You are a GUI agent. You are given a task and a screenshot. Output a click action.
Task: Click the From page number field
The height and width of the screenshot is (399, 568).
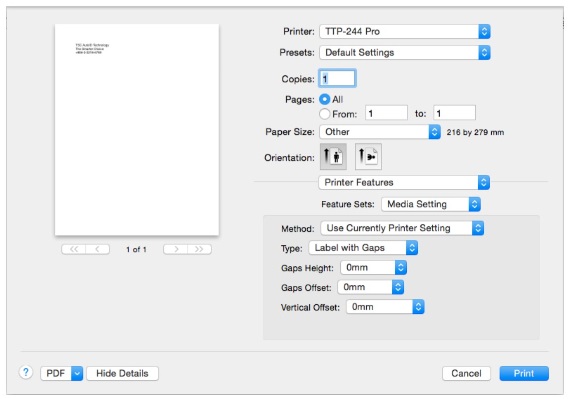tap(386, 114)
